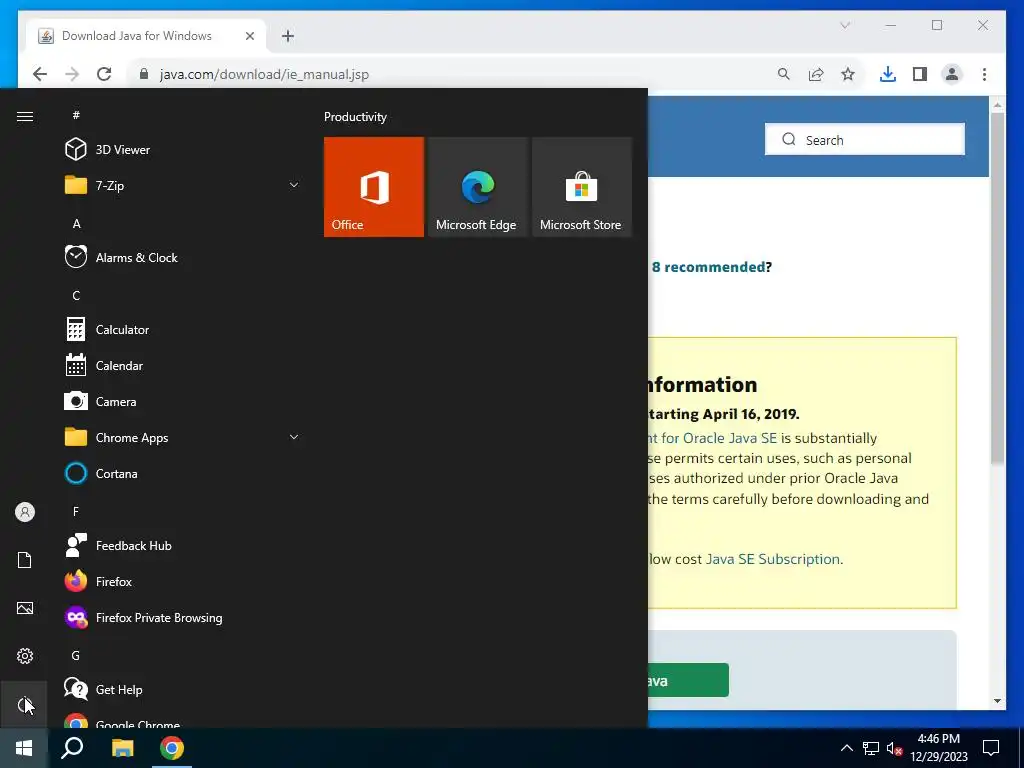Open the 7-Zip folder entry
1024x768 pixels.
coord(183,185)
